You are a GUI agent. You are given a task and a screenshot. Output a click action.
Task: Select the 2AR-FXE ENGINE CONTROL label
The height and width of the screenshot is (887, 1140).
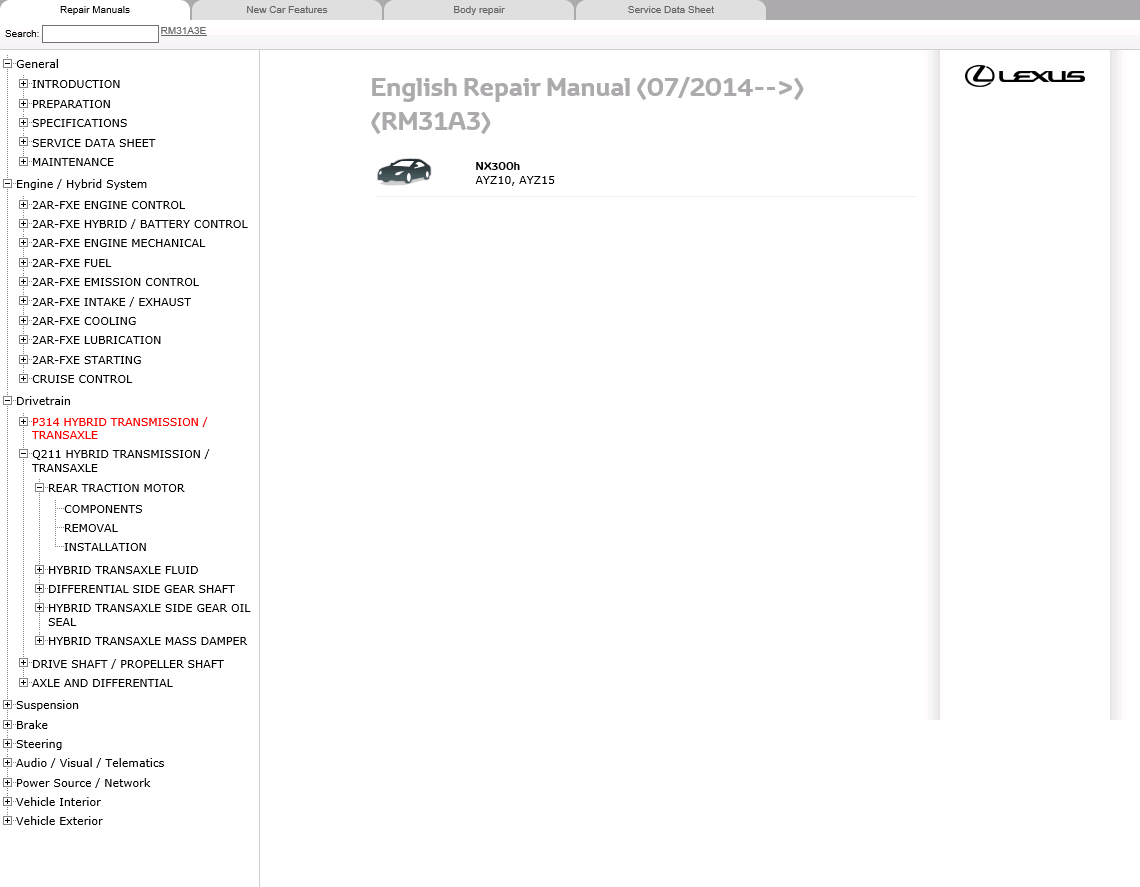pyautogui.click(x=108, y=205)
